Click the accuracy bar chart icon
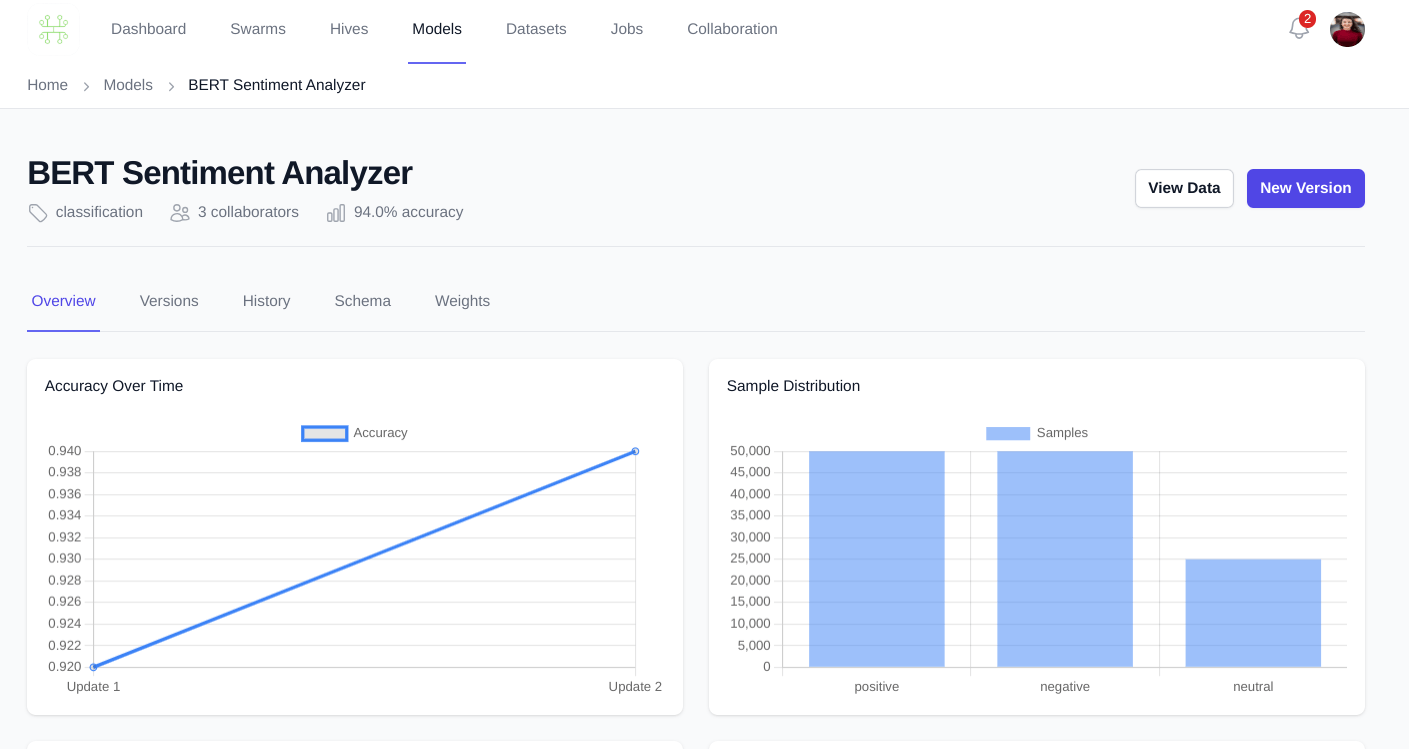Screen dimensions: 1409x749 click(x=336, y=213)
